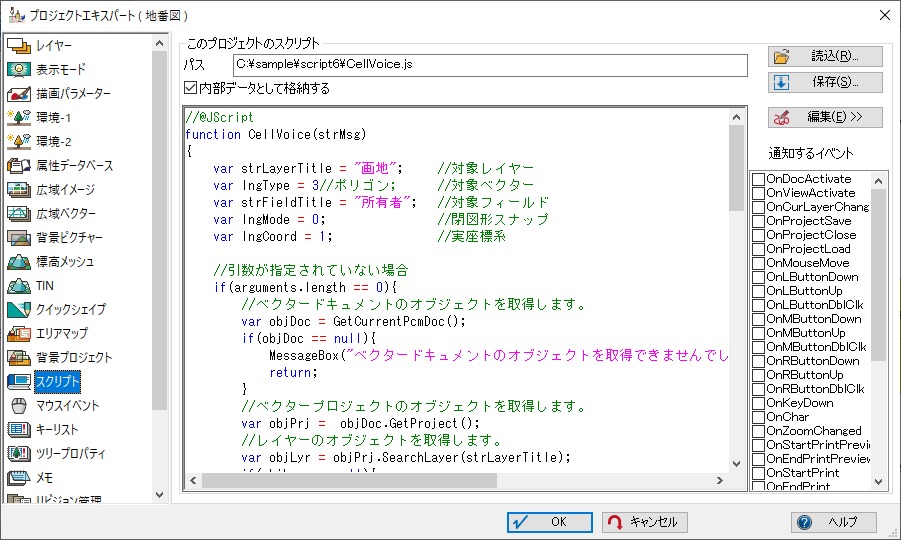Click the パス script path field
Image resolution: width=901 pixels, height=540 pixels.
tap(490, 65)
